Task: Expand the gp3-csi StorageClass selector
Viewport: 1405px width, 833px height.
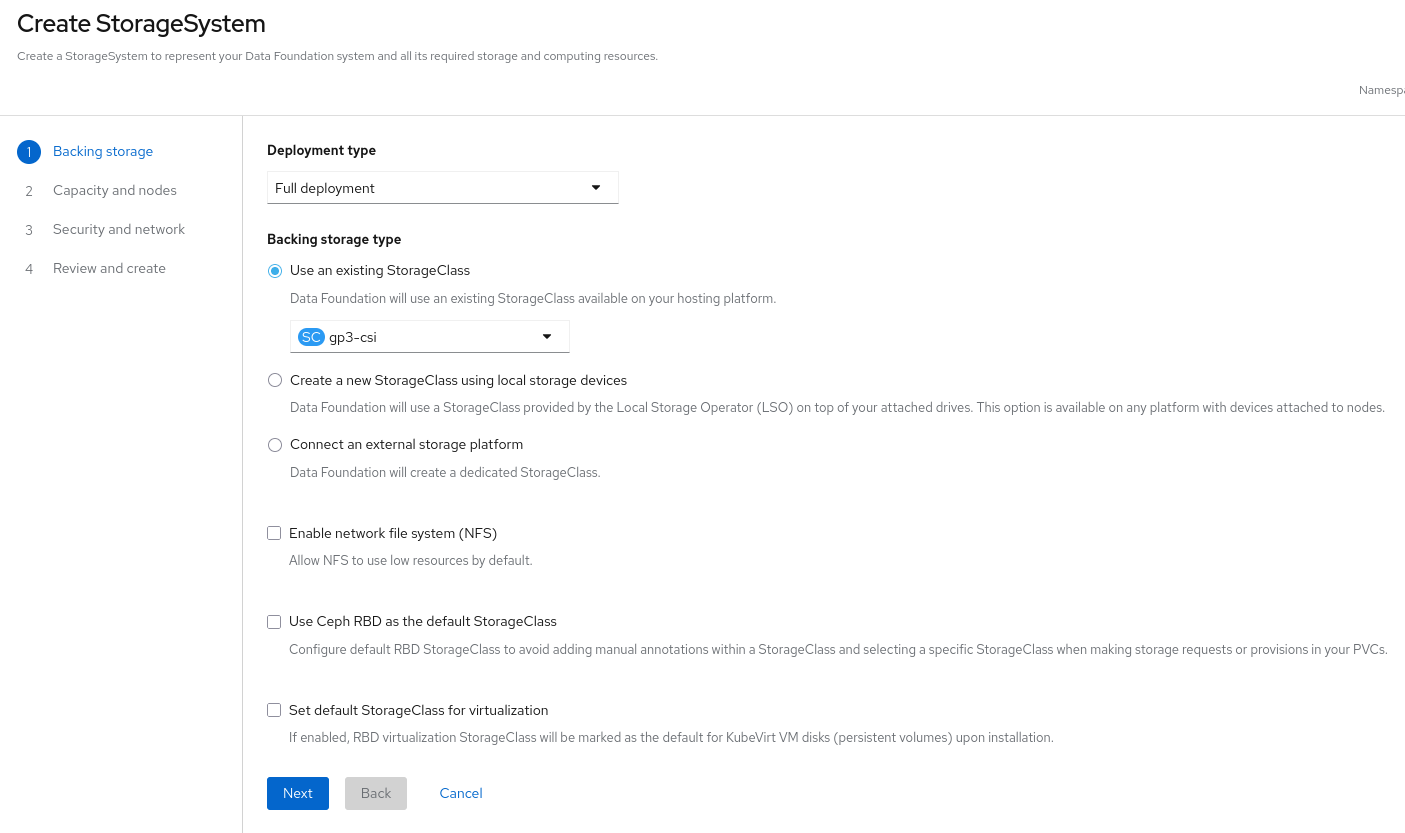Action: [430, 337]
